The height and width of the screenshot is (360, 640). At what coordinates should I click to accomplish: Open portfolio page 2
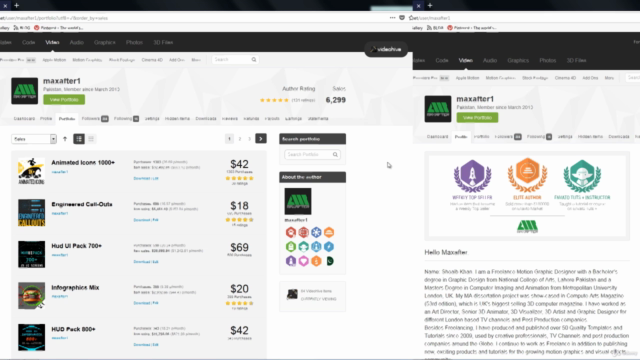coord(240,139)
